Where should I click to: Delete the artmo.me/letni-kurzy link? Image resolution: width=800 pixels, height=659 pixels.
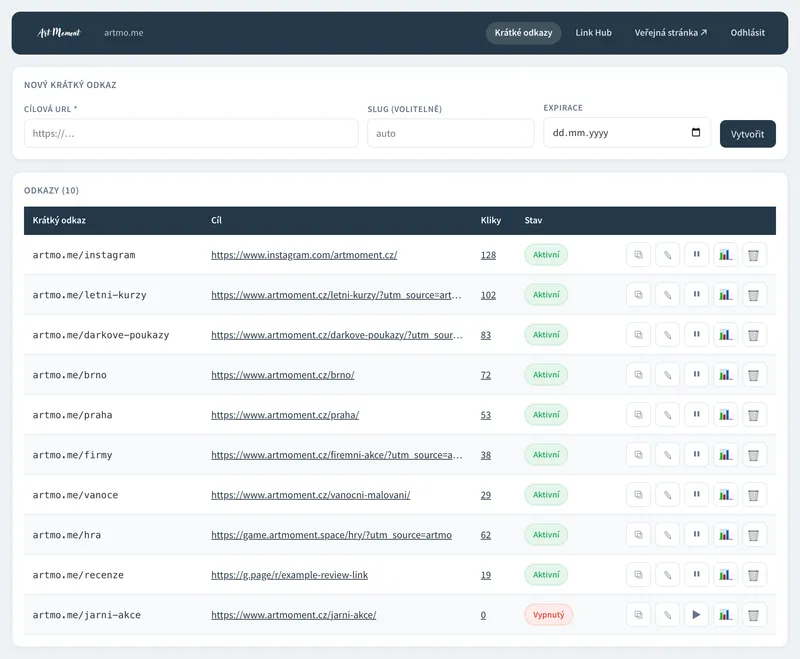[754, 295]
